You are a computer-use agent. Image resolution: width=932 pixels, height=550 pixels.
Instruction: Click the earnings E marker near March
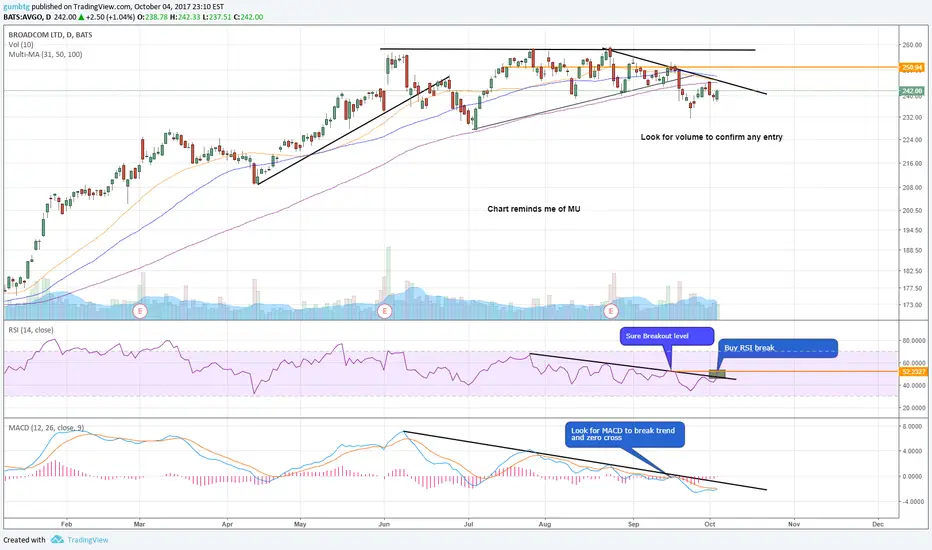click(140, 310)
